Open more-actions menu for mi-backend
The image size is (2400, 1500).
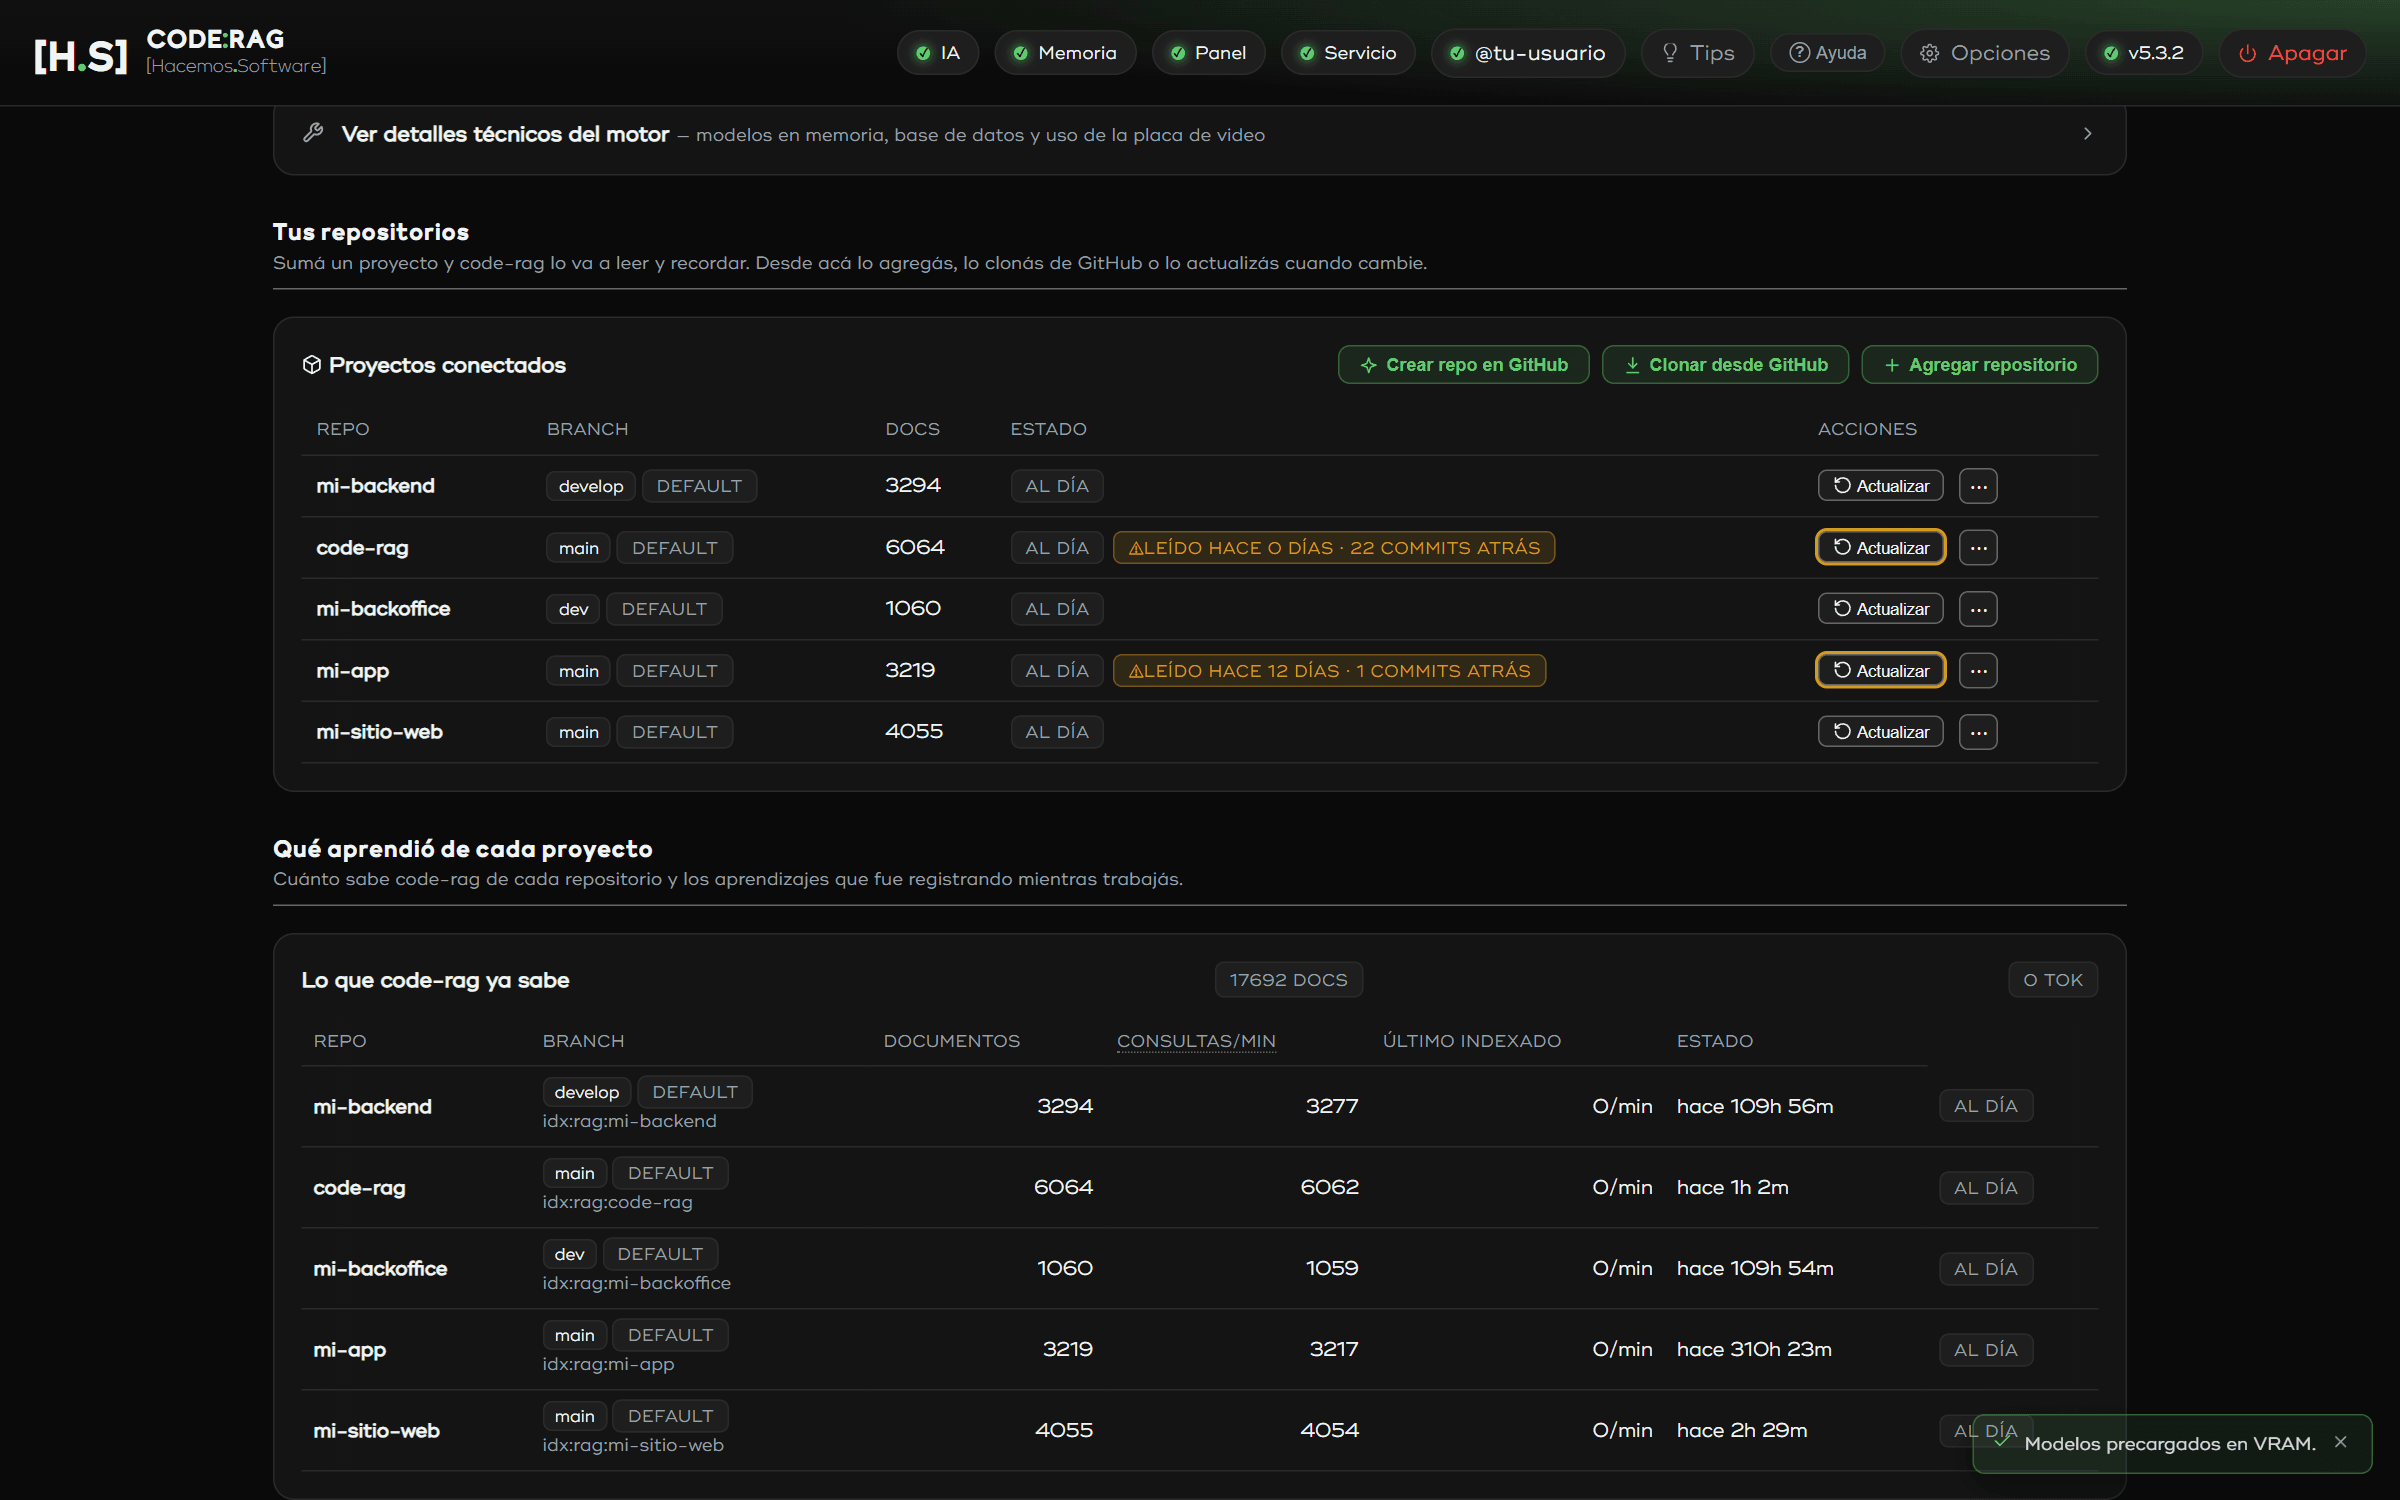(x=1978, y=486)
